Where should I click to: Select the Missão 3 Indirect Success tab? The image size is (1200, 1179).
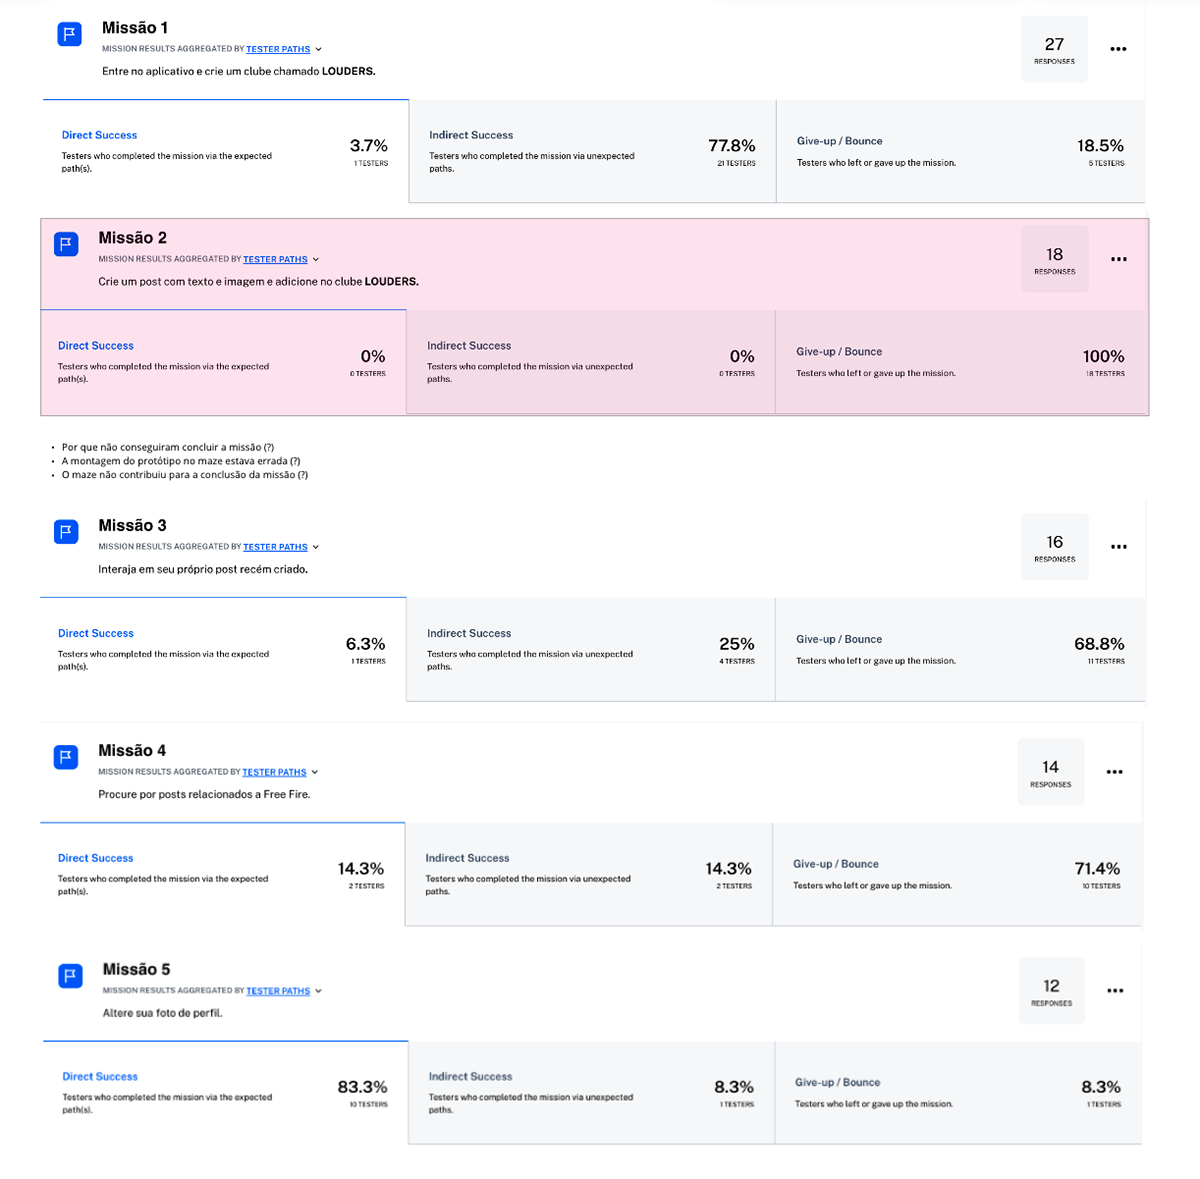click(x=590, y=649)
